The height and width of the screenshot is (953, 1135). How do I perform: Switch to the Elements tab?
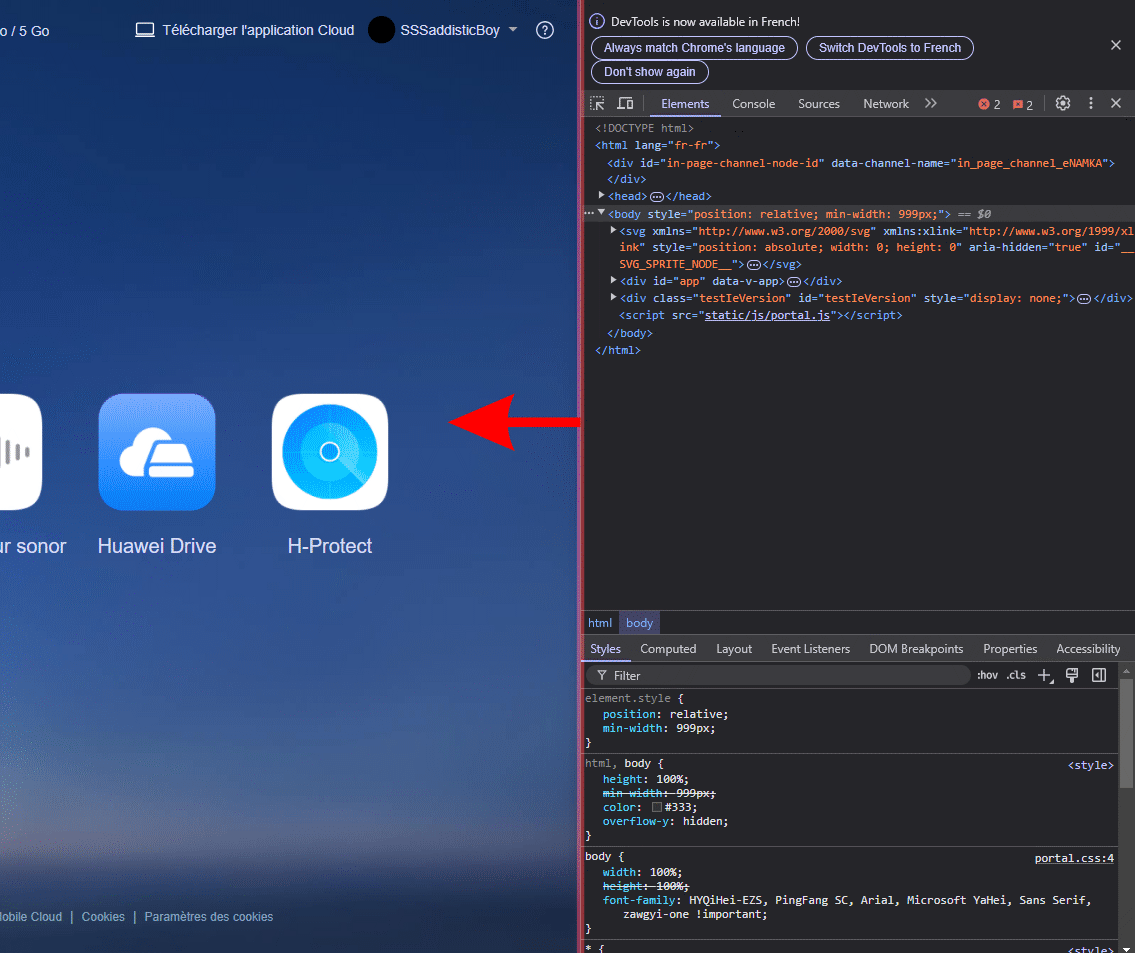(685, 104)
